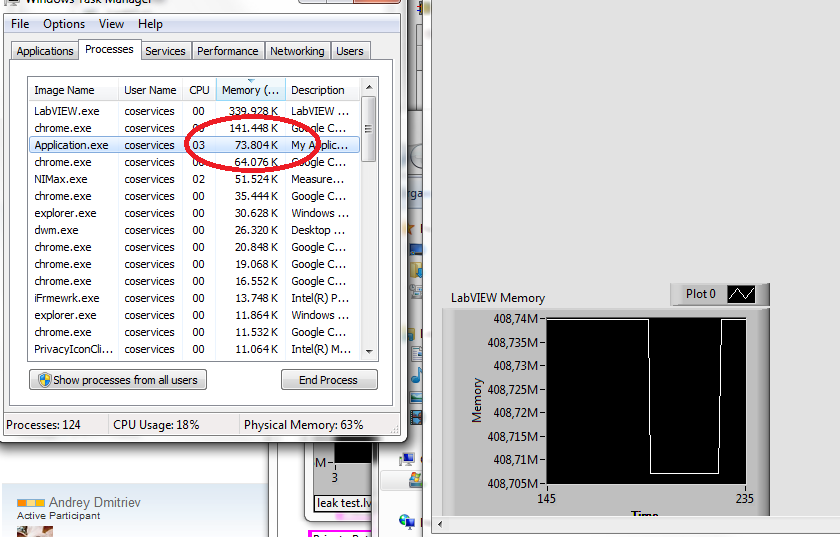Image resolution: width=840 pixels, height=537 pixels.
Task: Click the Plot 0 legend label
Action: coord(700,294)
